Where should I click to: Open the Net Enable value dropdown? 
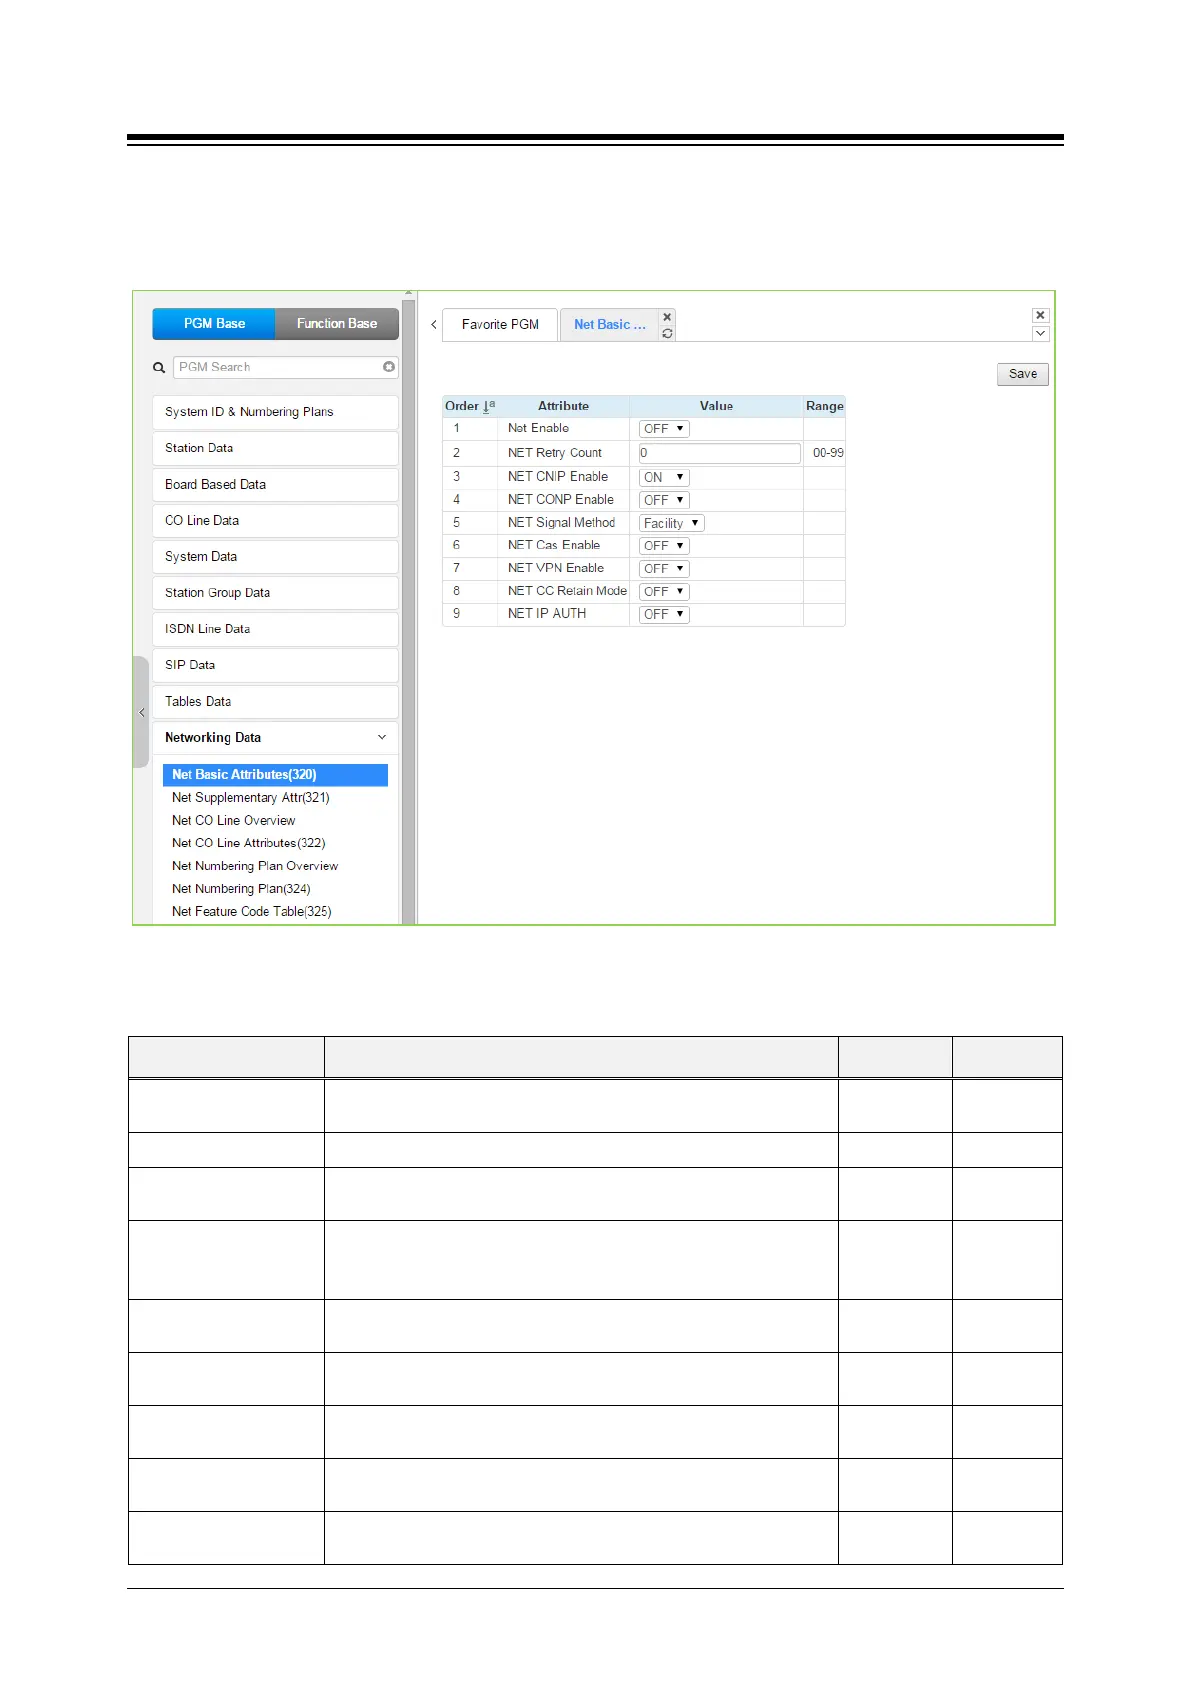(664, 429)
